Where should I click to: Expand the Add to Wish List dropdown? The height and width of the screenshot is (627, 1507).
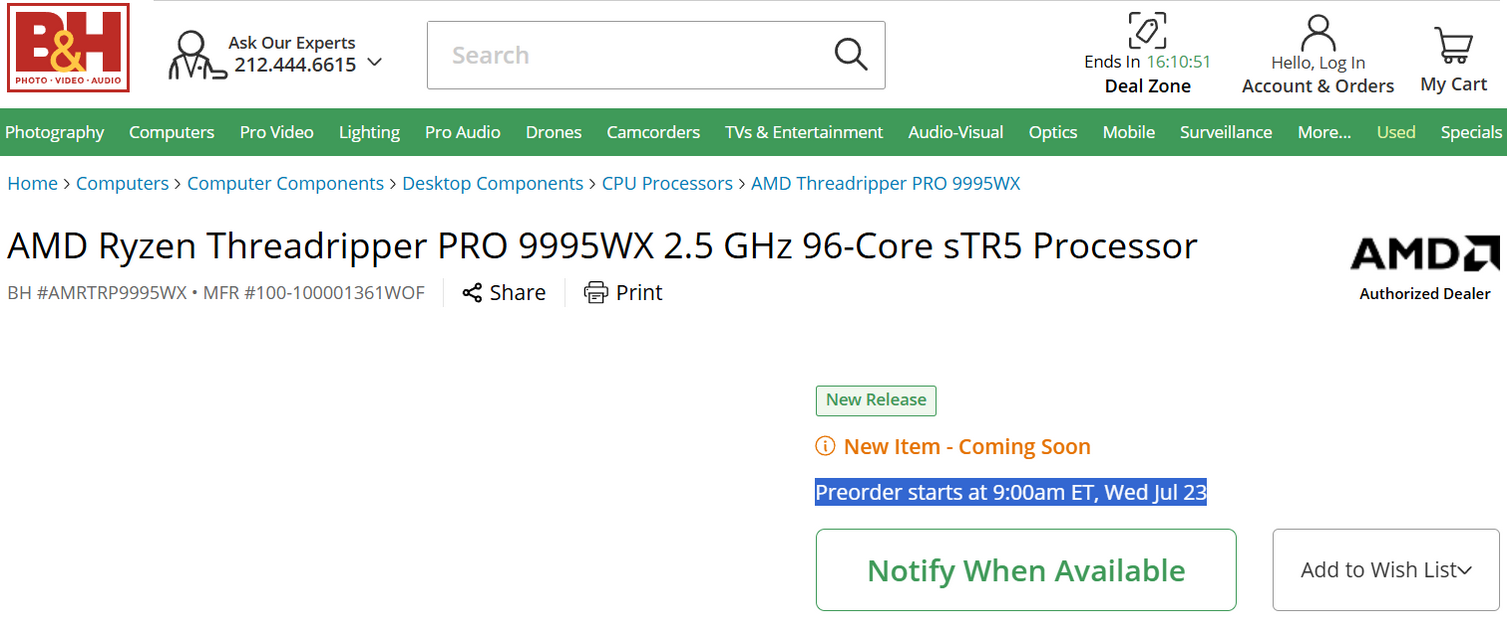click(1465, 571)
